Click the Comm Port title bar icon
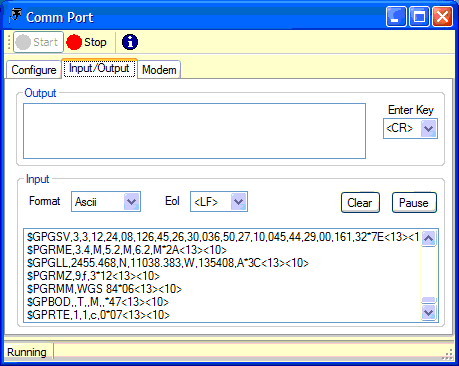The image size is (459, 366). point(14,16)
